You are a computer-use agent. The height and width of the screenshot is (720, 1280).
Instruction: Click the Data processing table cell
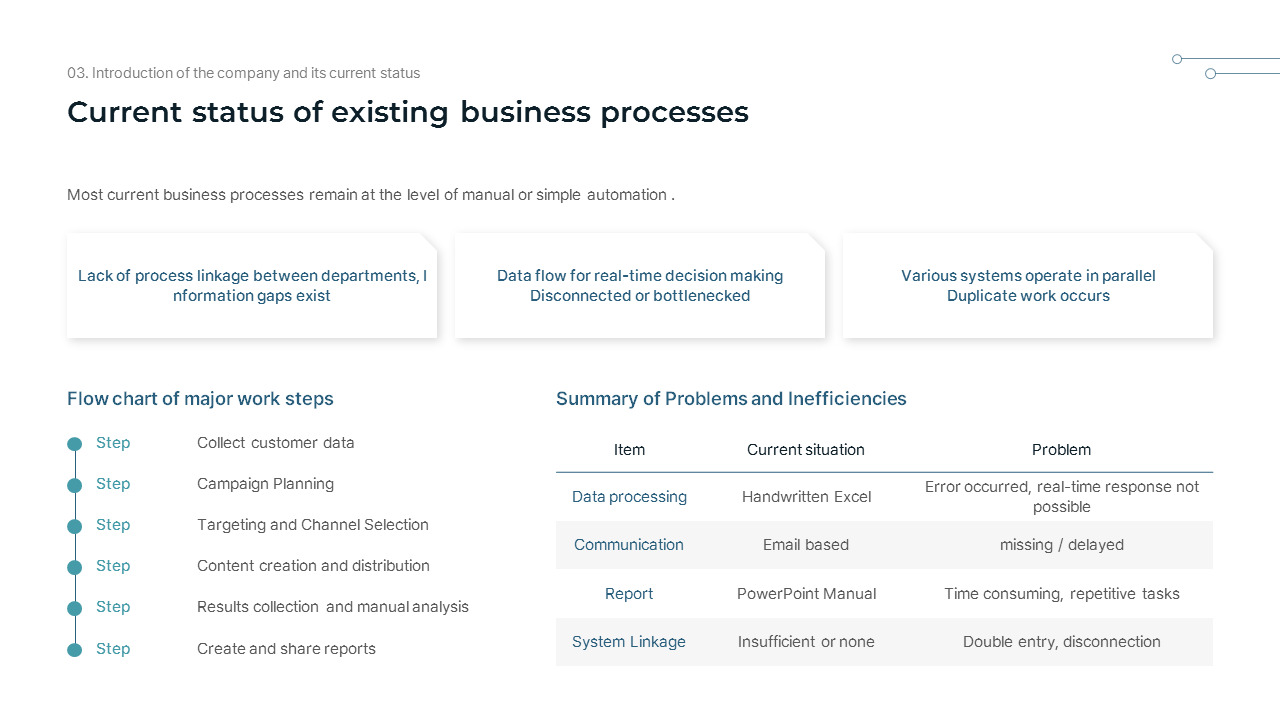(x=629, y=497)
